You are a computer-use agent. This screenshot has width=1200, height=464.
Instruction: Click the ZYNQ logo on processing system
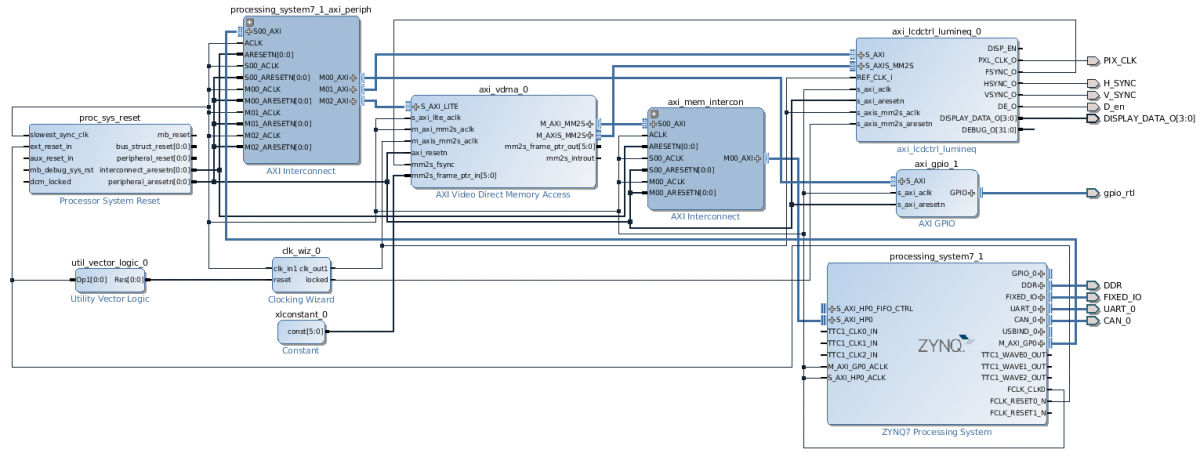tap(941, 345)
